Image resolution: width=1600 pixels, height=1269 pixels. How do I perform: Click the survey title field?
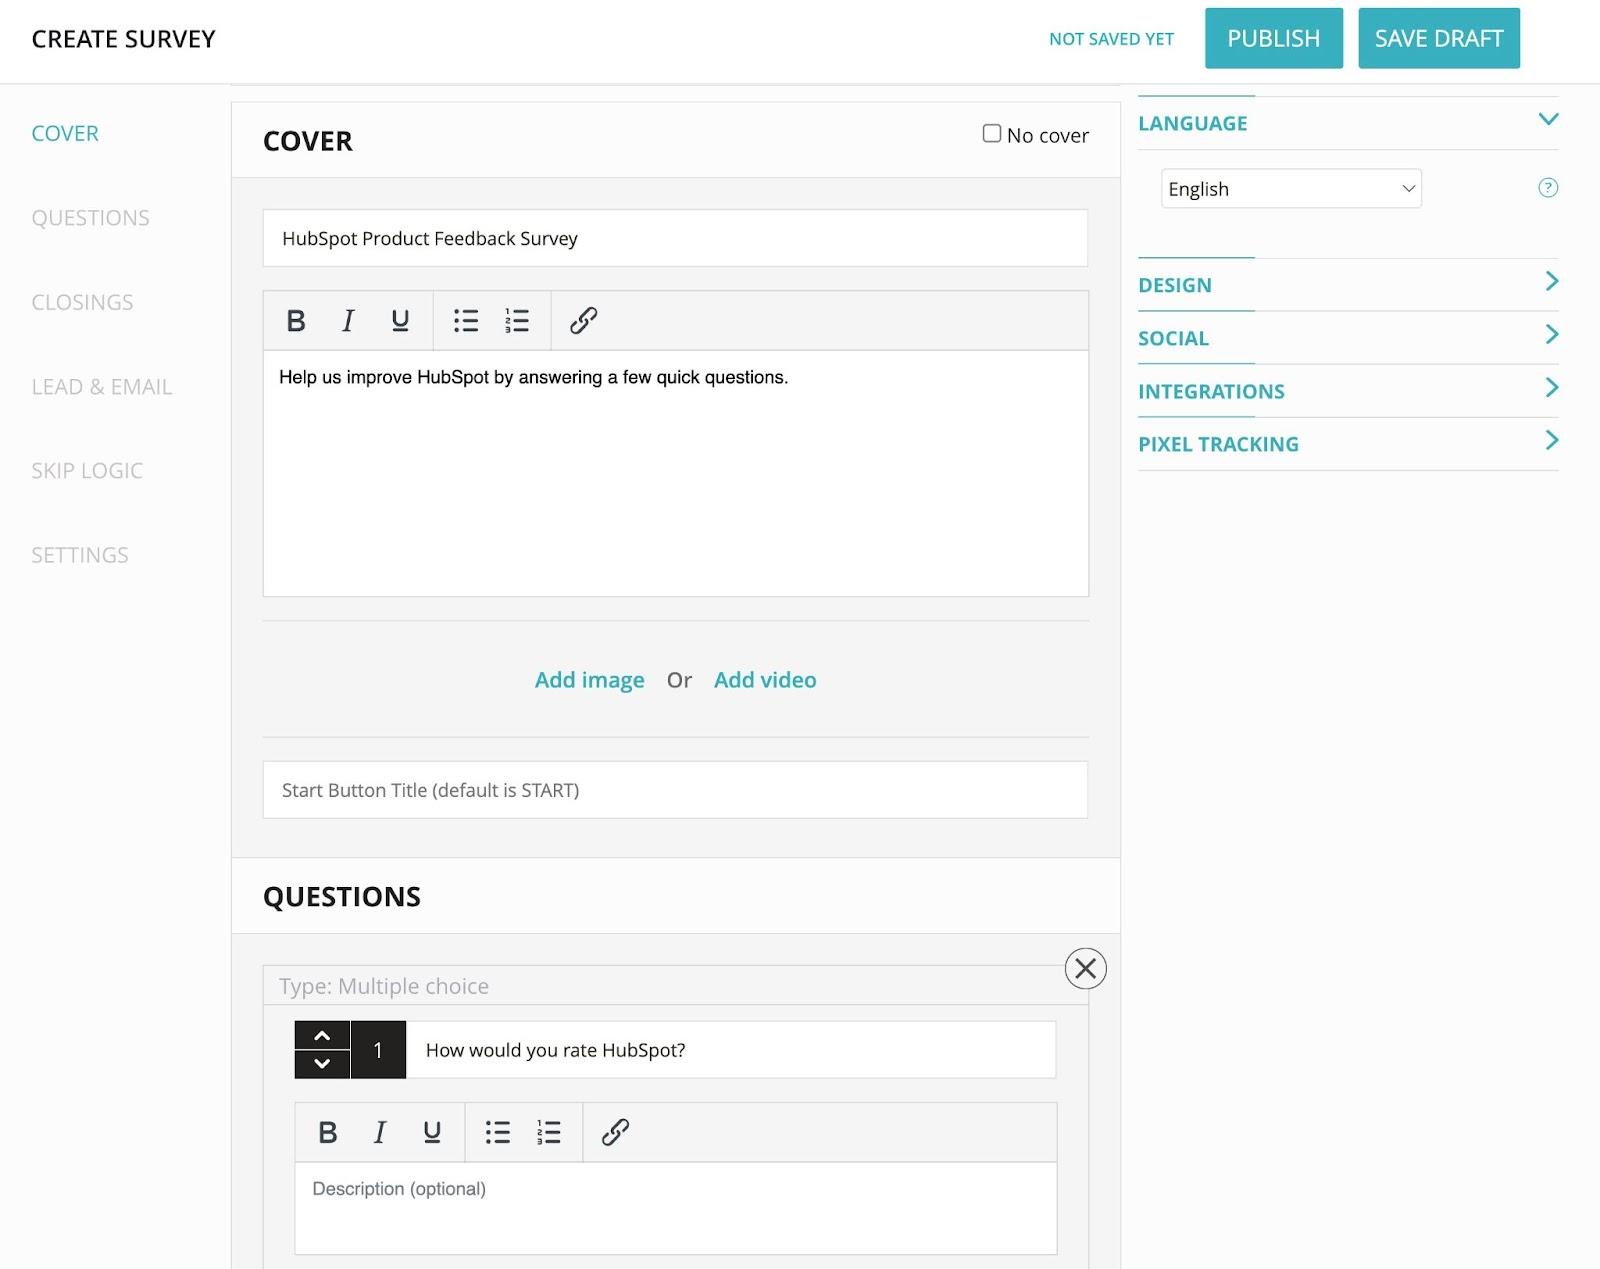point(675,238)
